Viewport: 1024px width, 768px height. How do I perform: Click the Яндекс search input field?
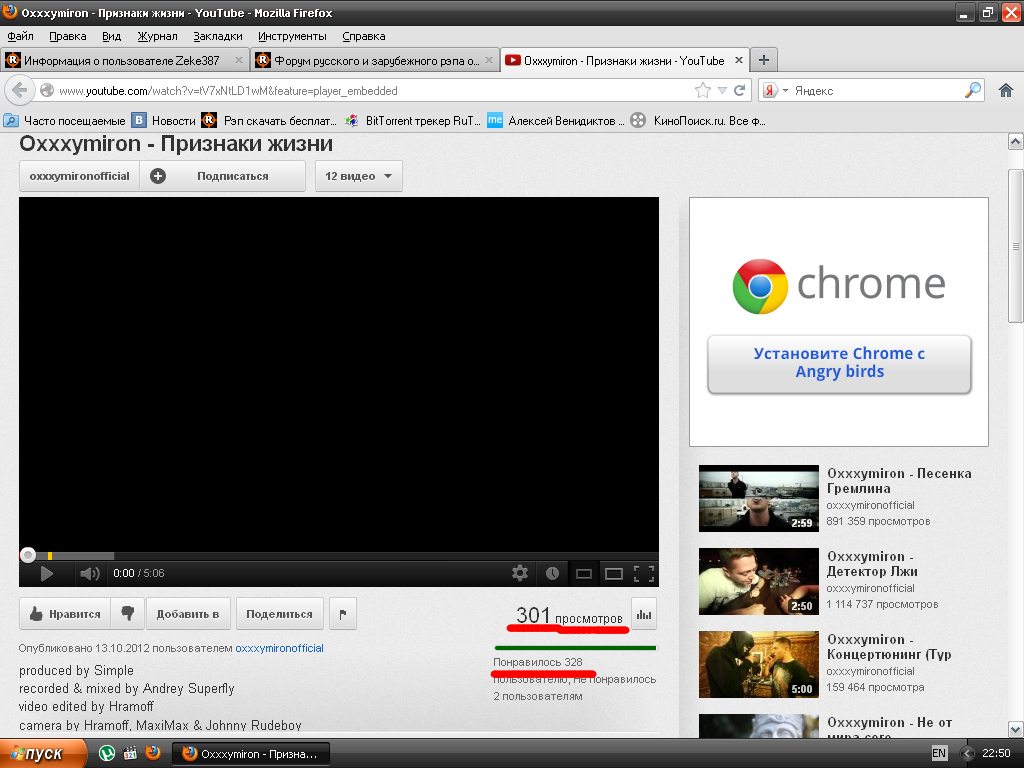tap(876, 90)
